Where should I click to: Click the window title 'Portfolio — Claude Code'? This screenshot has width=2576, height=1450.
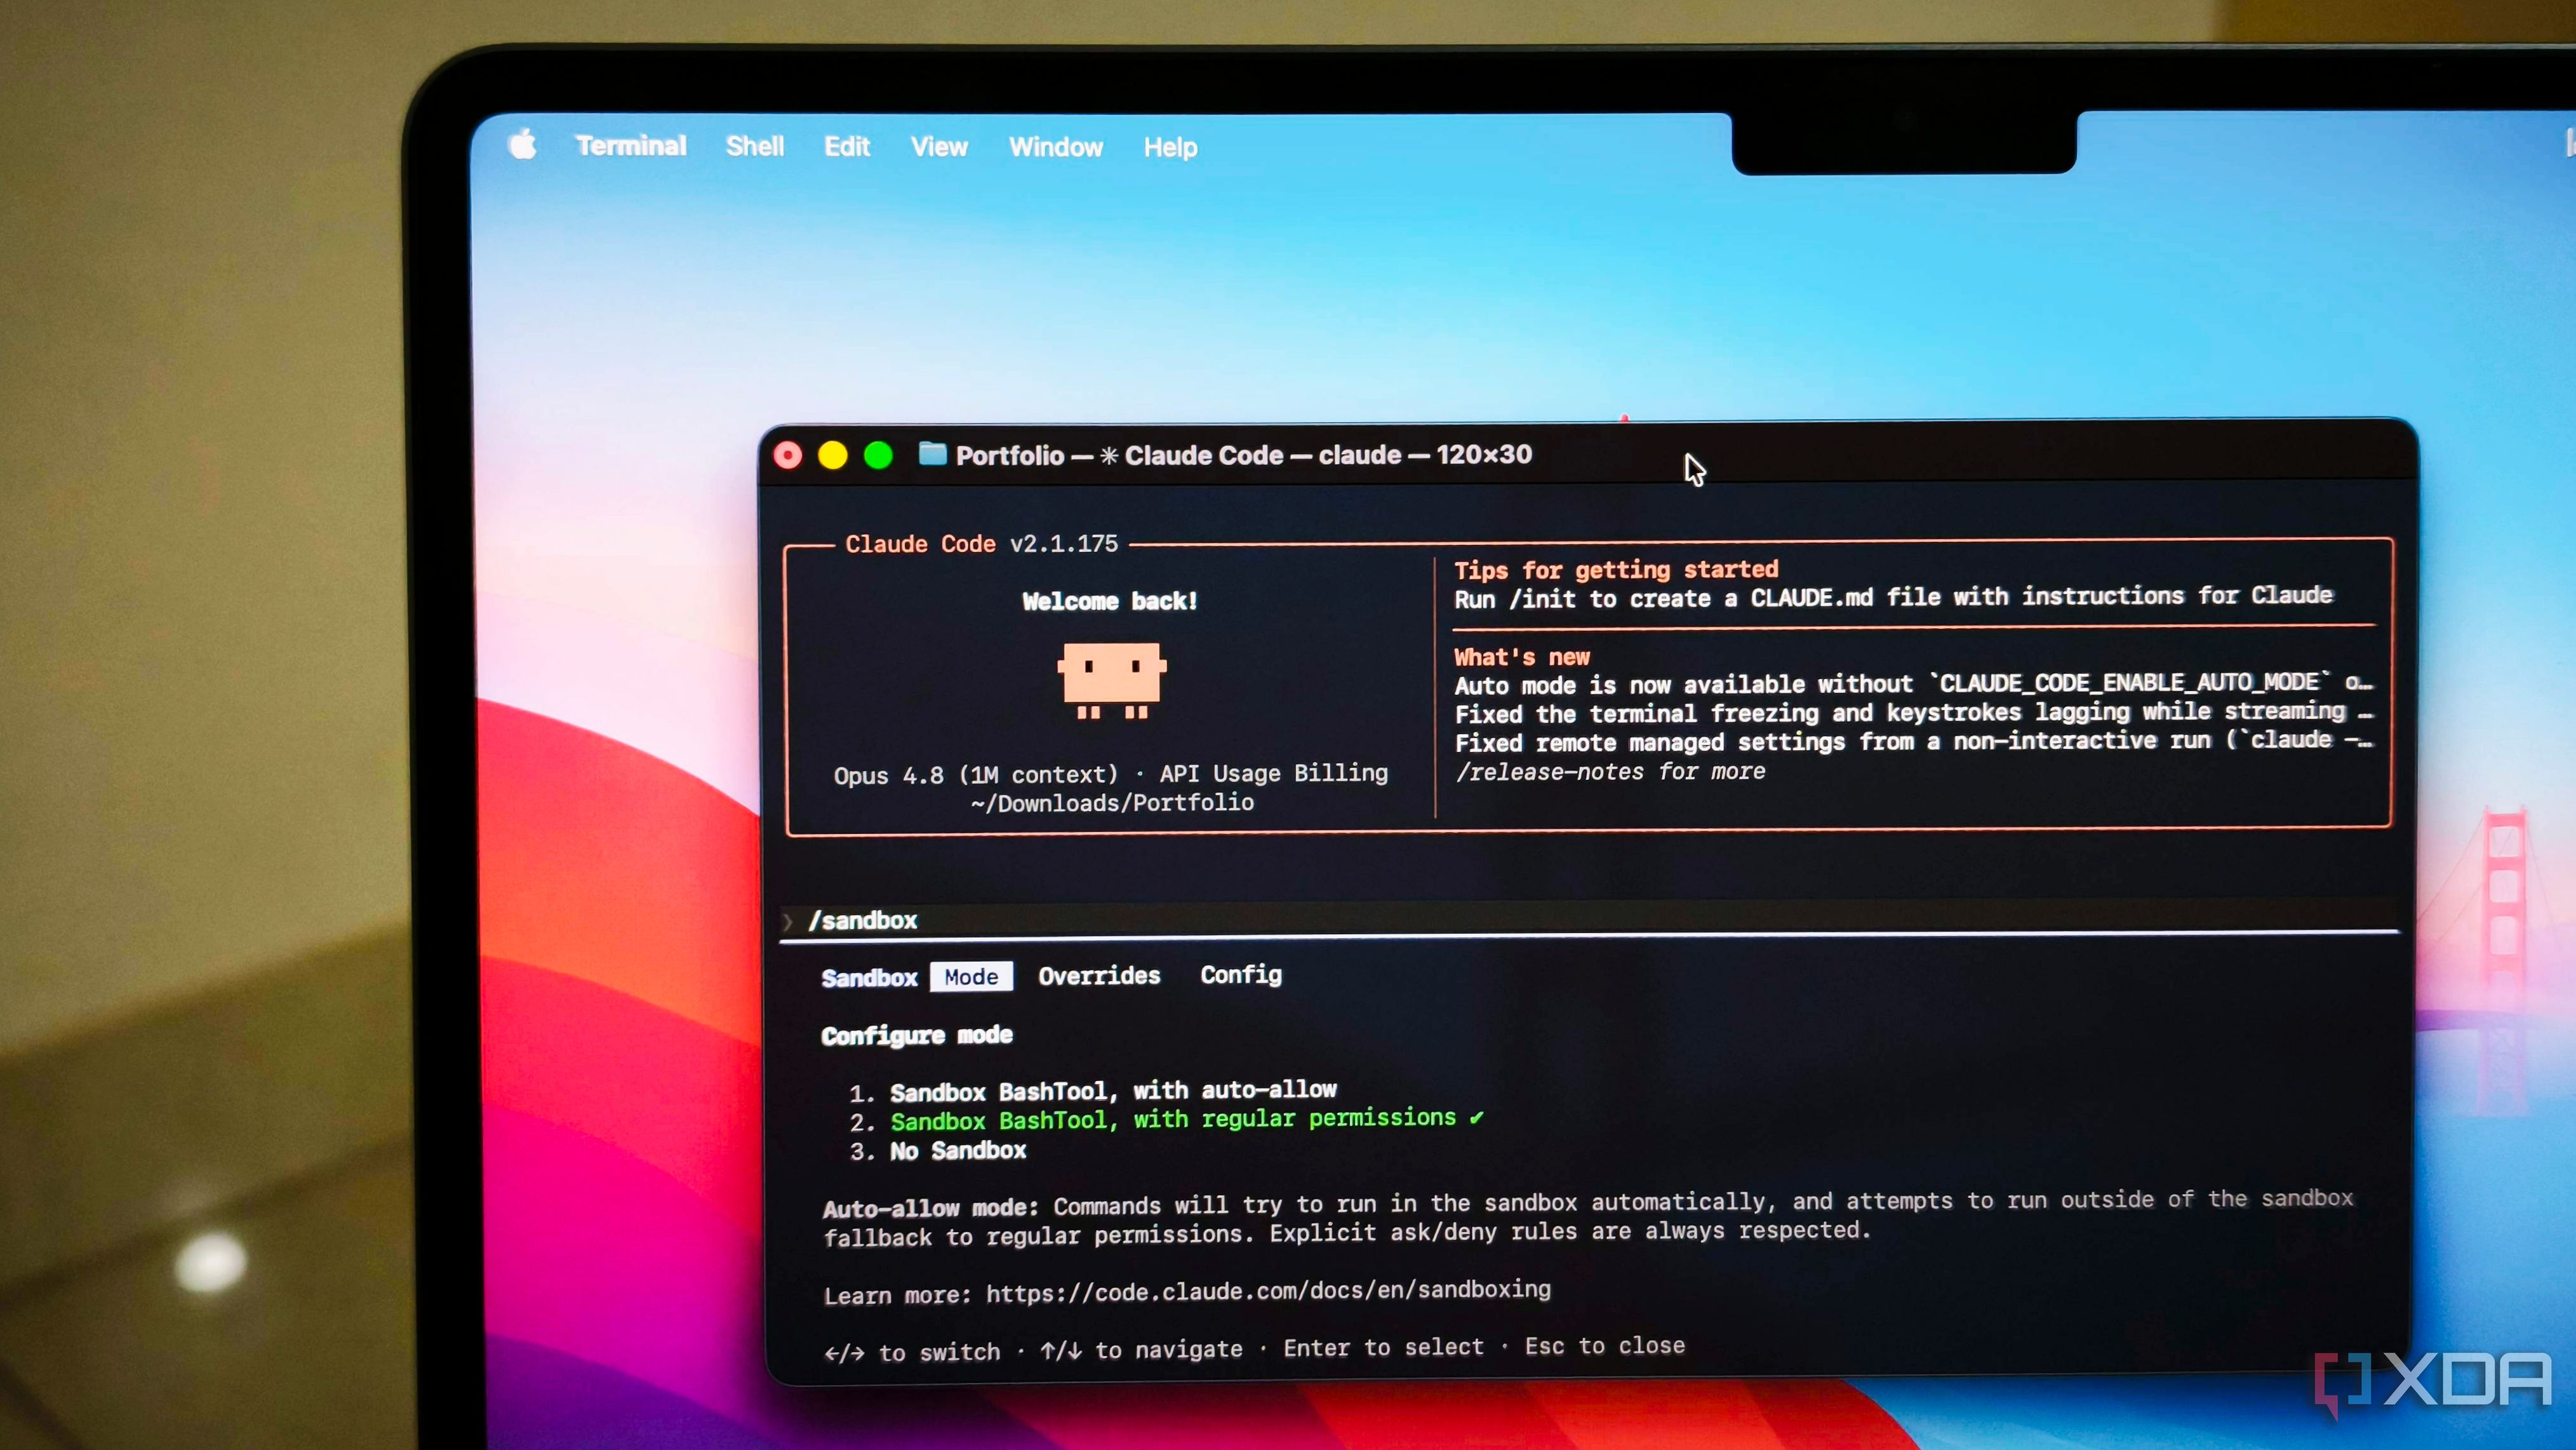coord(1243,455)
